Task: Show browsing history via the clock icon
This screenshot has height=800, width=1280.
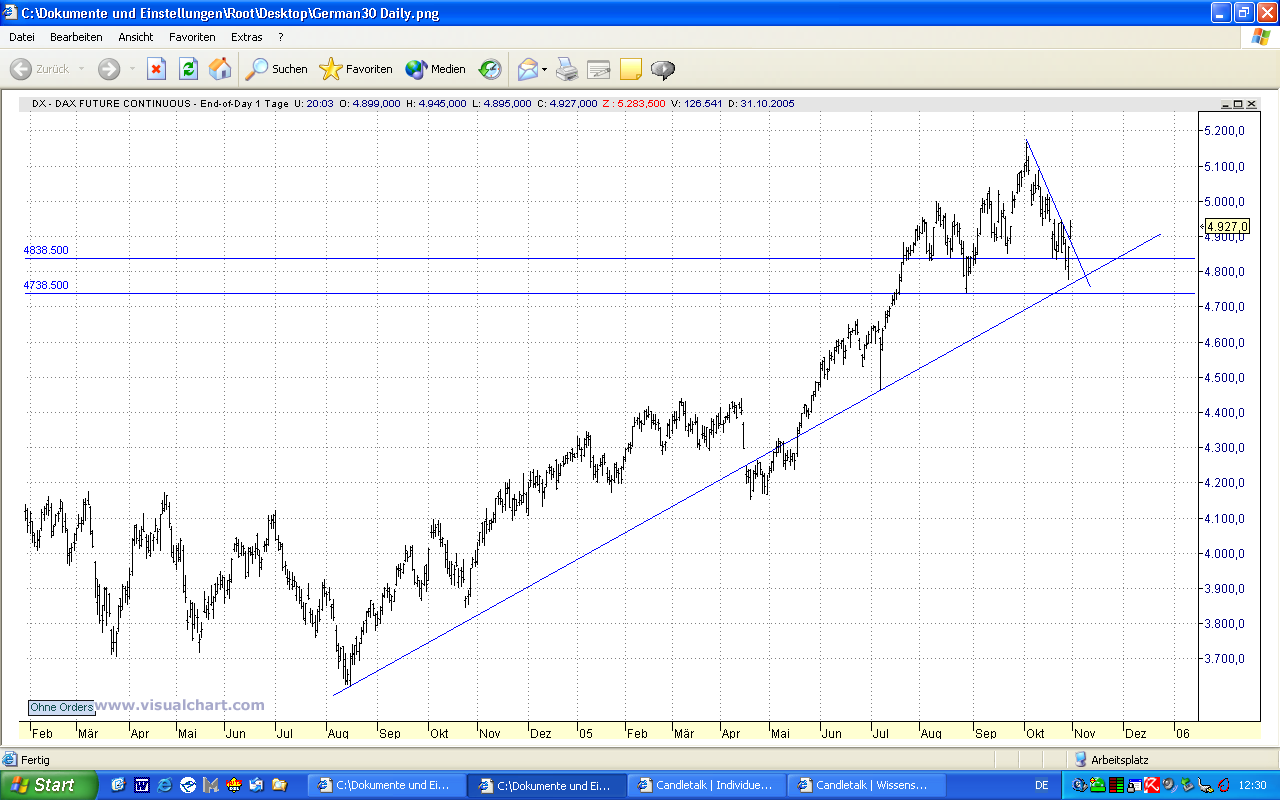Action: point(490,69)
